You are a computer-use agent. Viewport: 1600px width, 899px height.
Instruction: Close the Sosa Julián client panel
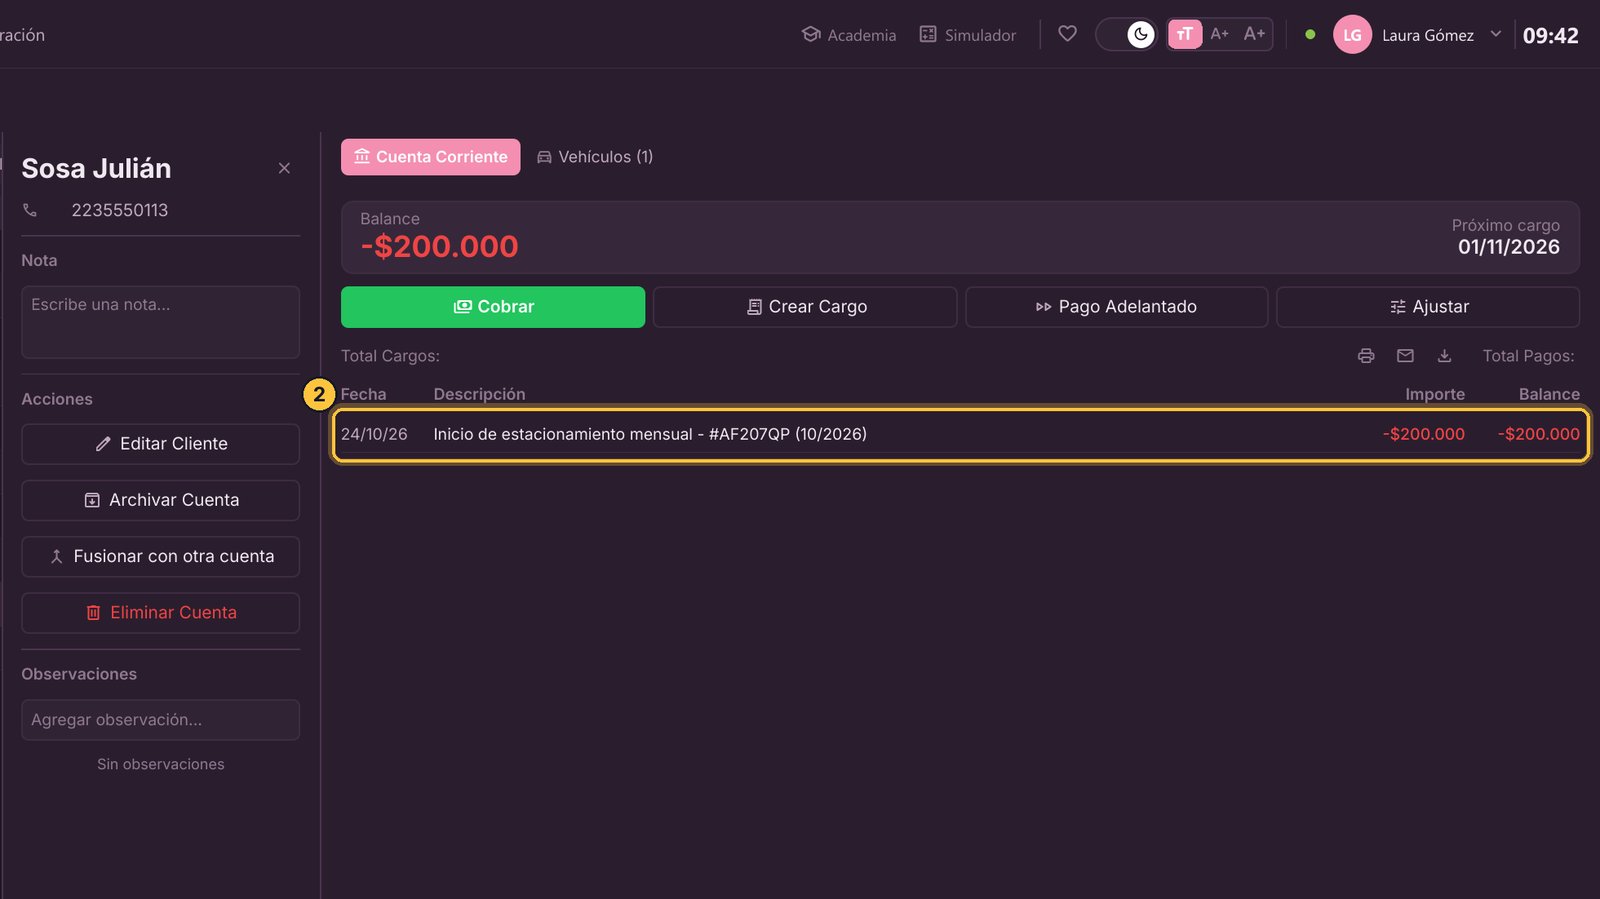pyautogui.click(x=284, y=168)
